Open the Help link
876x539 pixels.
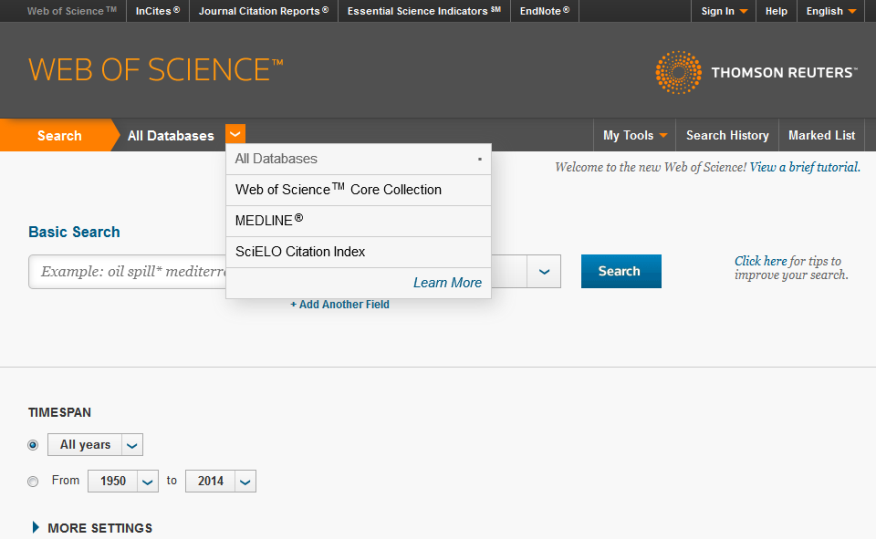point(776,11)
